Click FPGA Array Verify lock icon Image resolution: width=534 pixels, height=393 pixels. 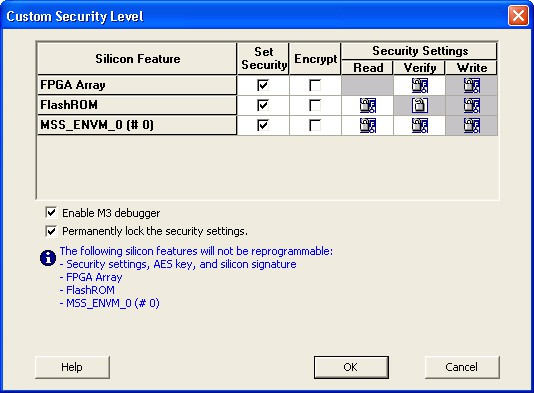pos(420,85)
